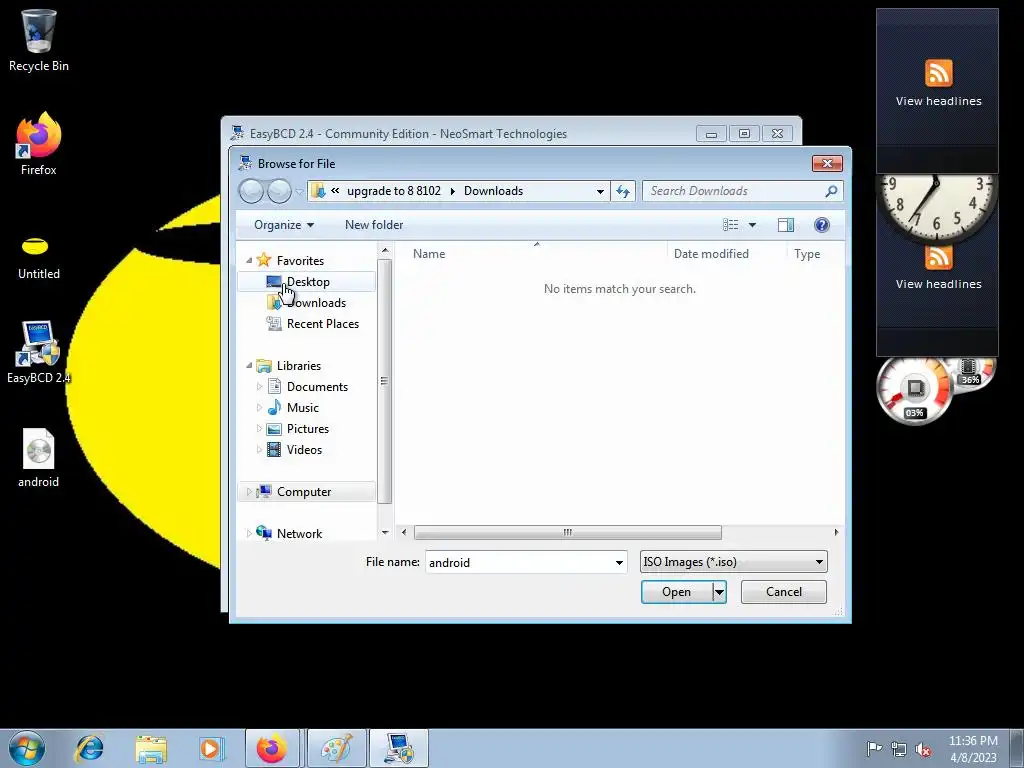Open help via the question mark icon
The height and width of the screenshot is (768, 1024).
pyautogui.click(x=822, y=225)
